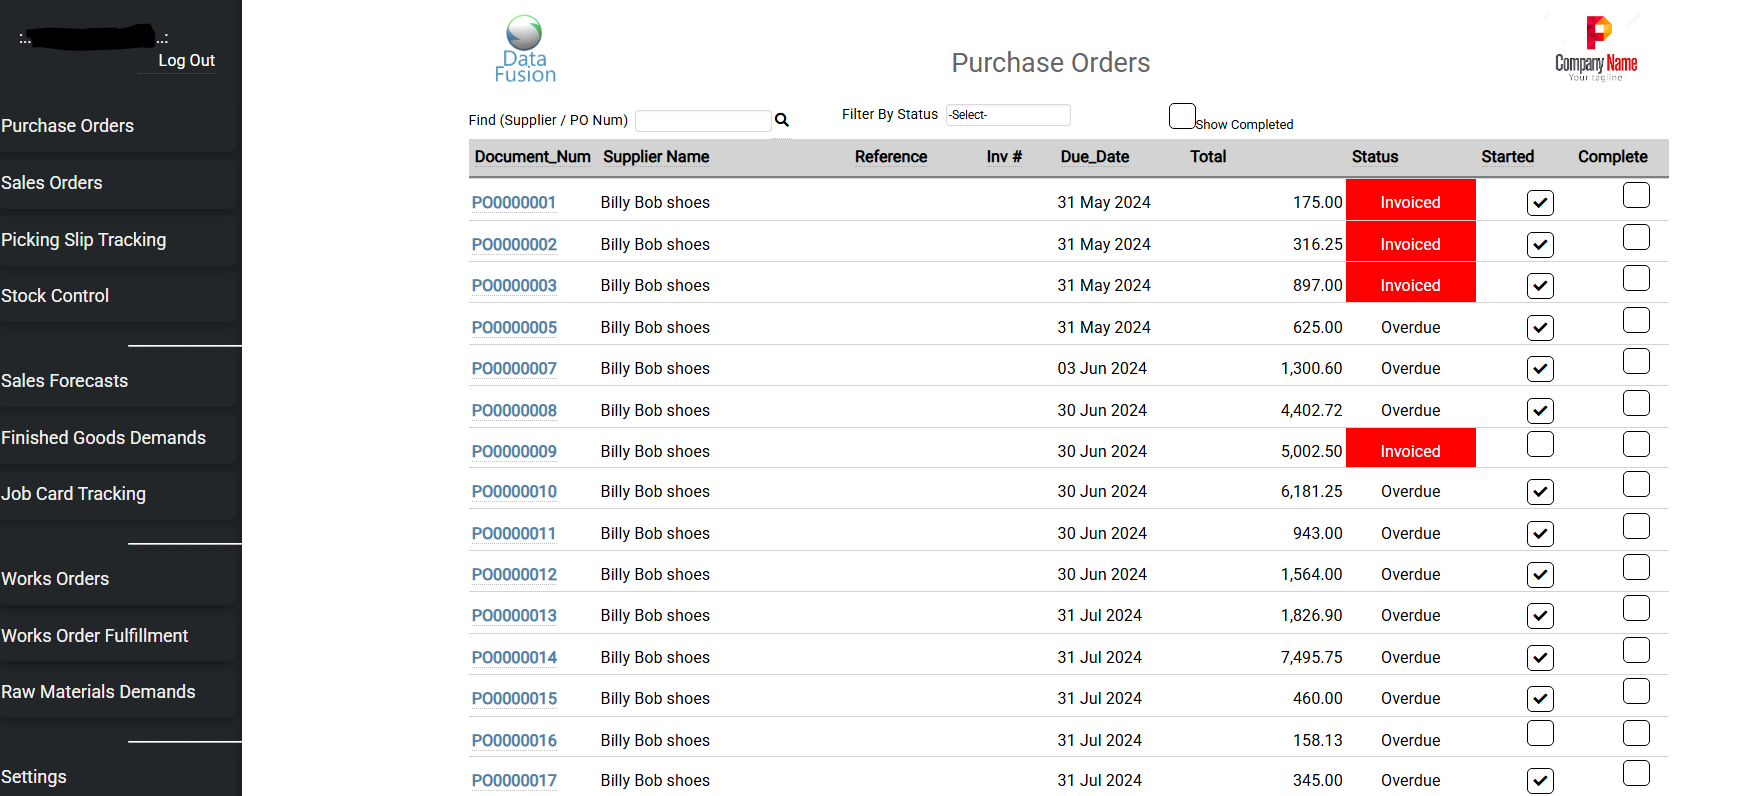Screen dimensions: 1745x796
Task: Go to Stock Control page
Action: click(55, 296)
